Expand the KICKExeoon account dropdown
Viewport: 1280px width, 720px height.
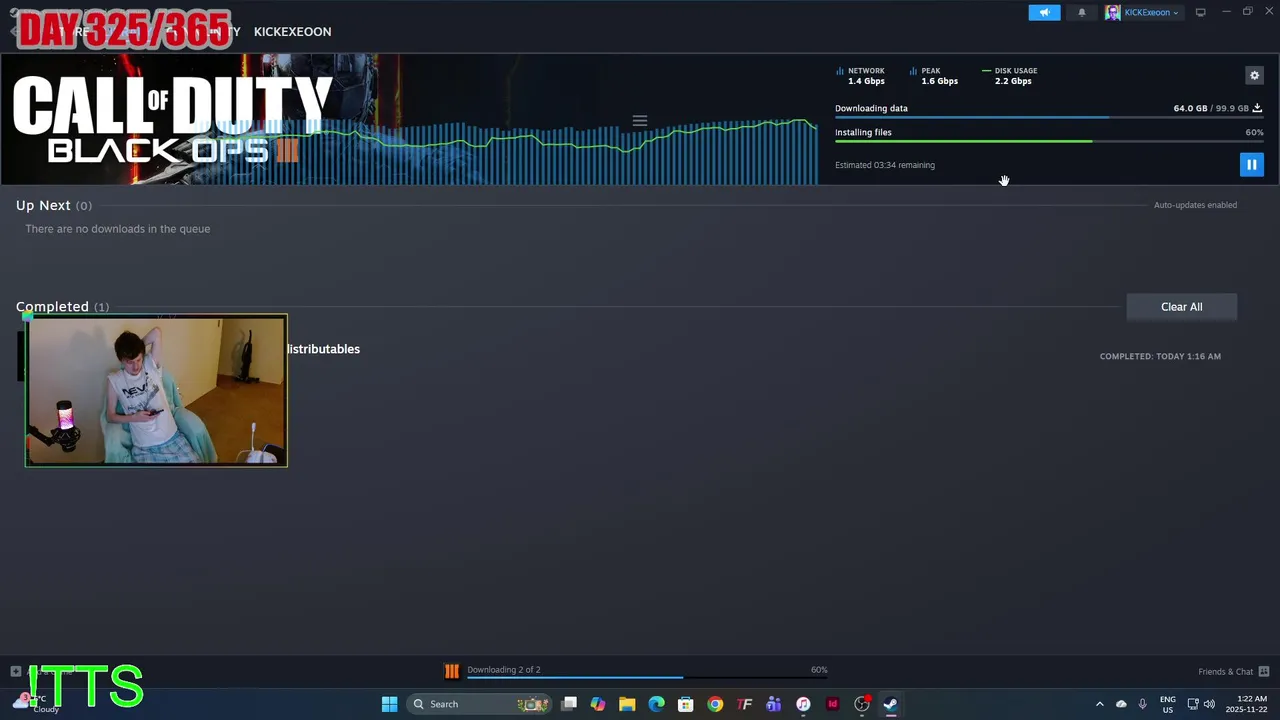1150,12
